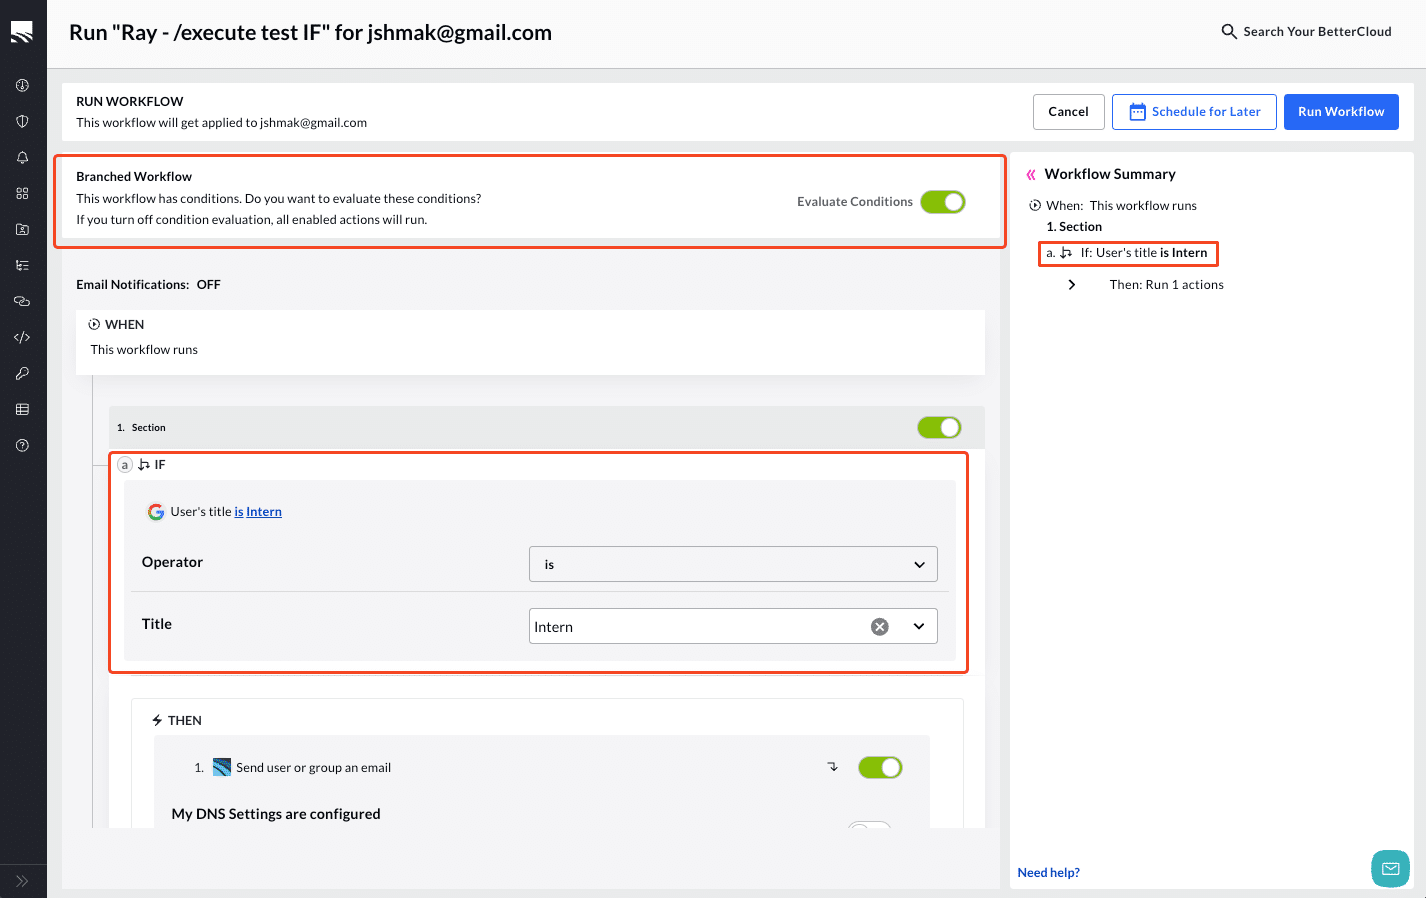The height and width of the screenshot is (898, 1426).
Task: Click Schedule for Later button
Action: [1194, 112]
